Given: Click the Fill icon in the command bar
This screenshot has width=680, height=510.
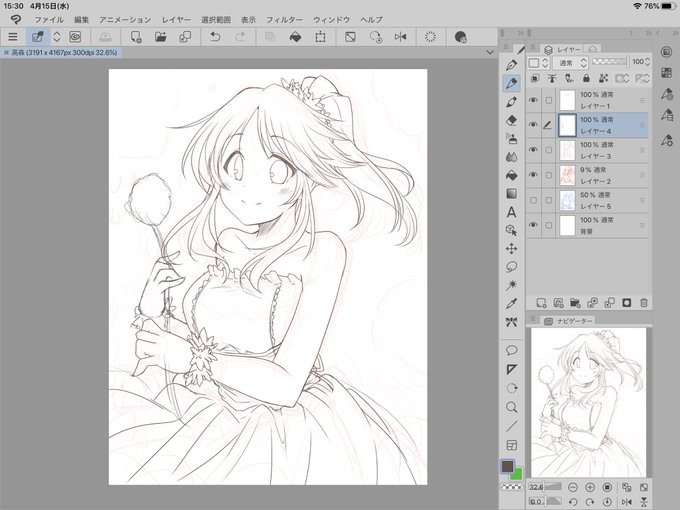Looking at the screenshot, I should tap(295, 37).
